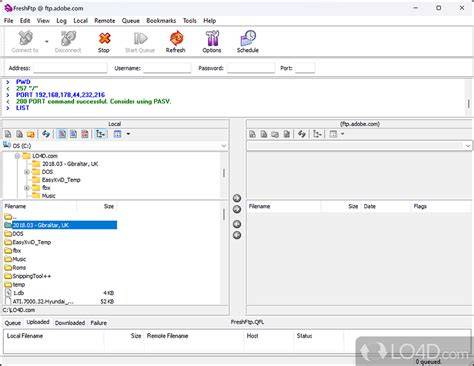Expand the DOS folder tree node
474x366 pixels.
[x=27, y=172]
